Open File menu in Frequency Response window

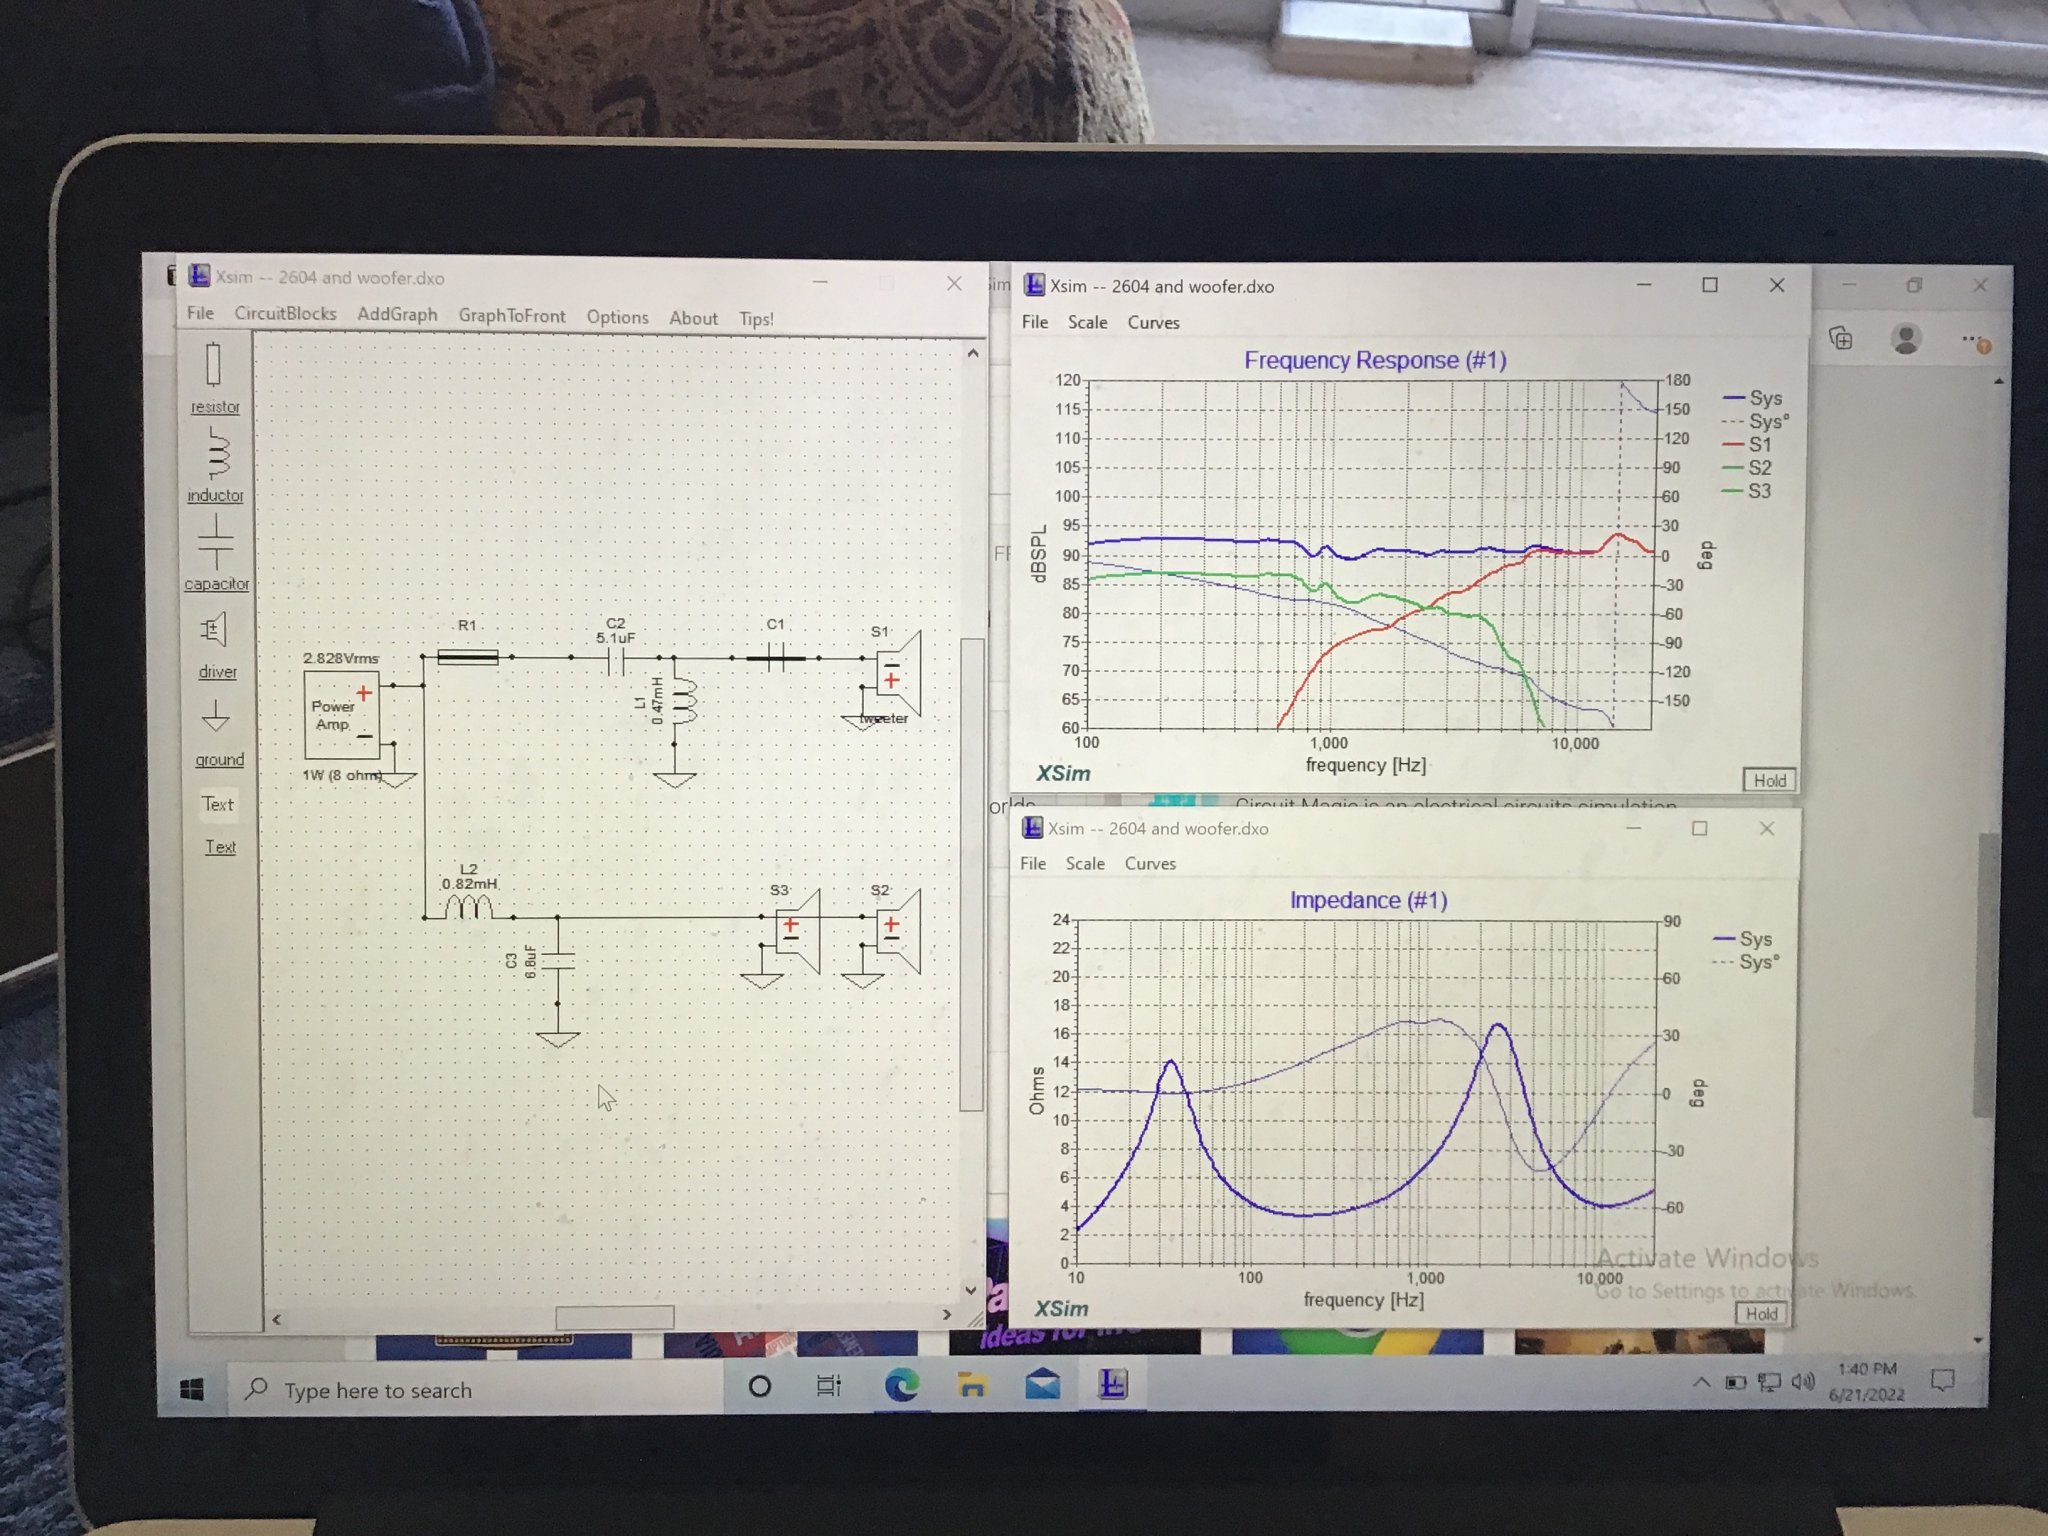click(x=1035, y=322)
